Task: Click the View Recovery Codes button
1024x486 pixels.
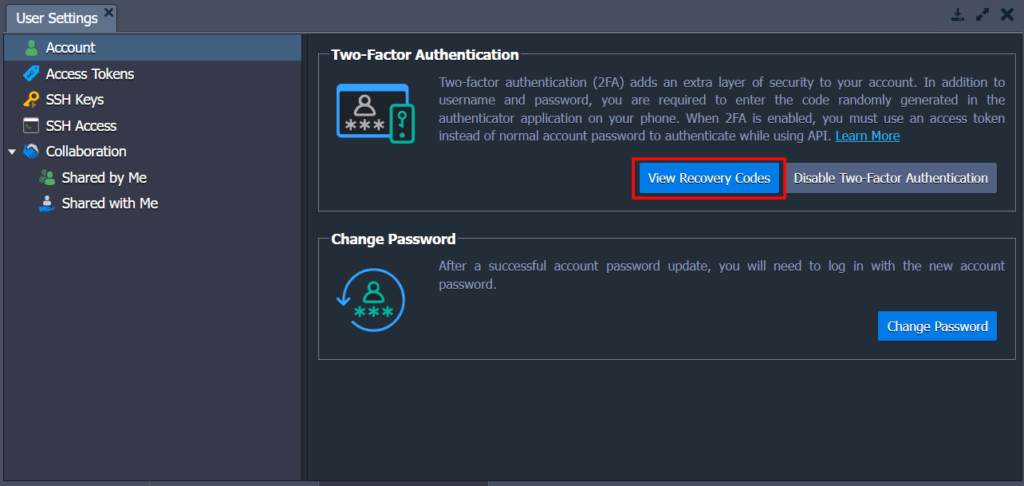Action: 709,178
